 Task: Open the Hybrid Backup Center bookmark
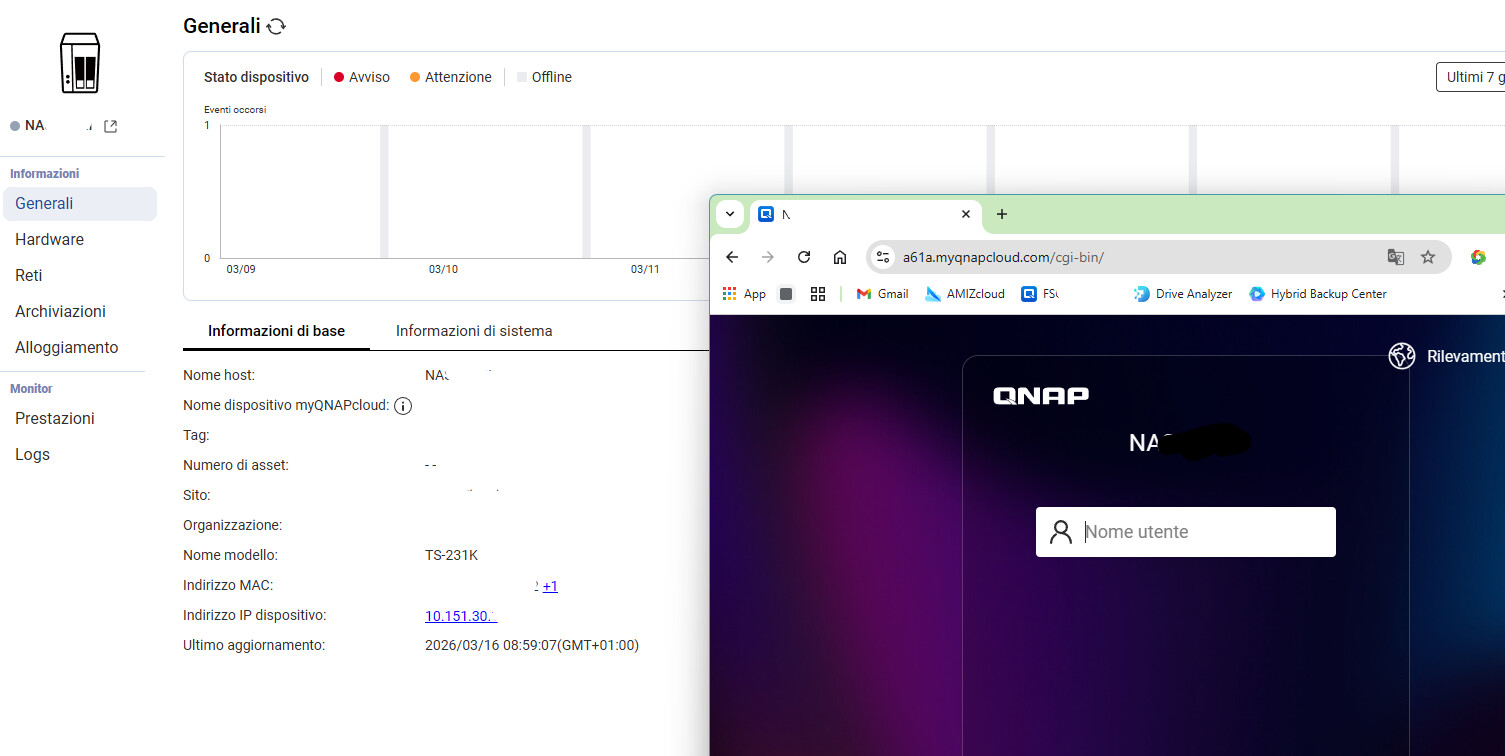click(x=1317, y=294)
